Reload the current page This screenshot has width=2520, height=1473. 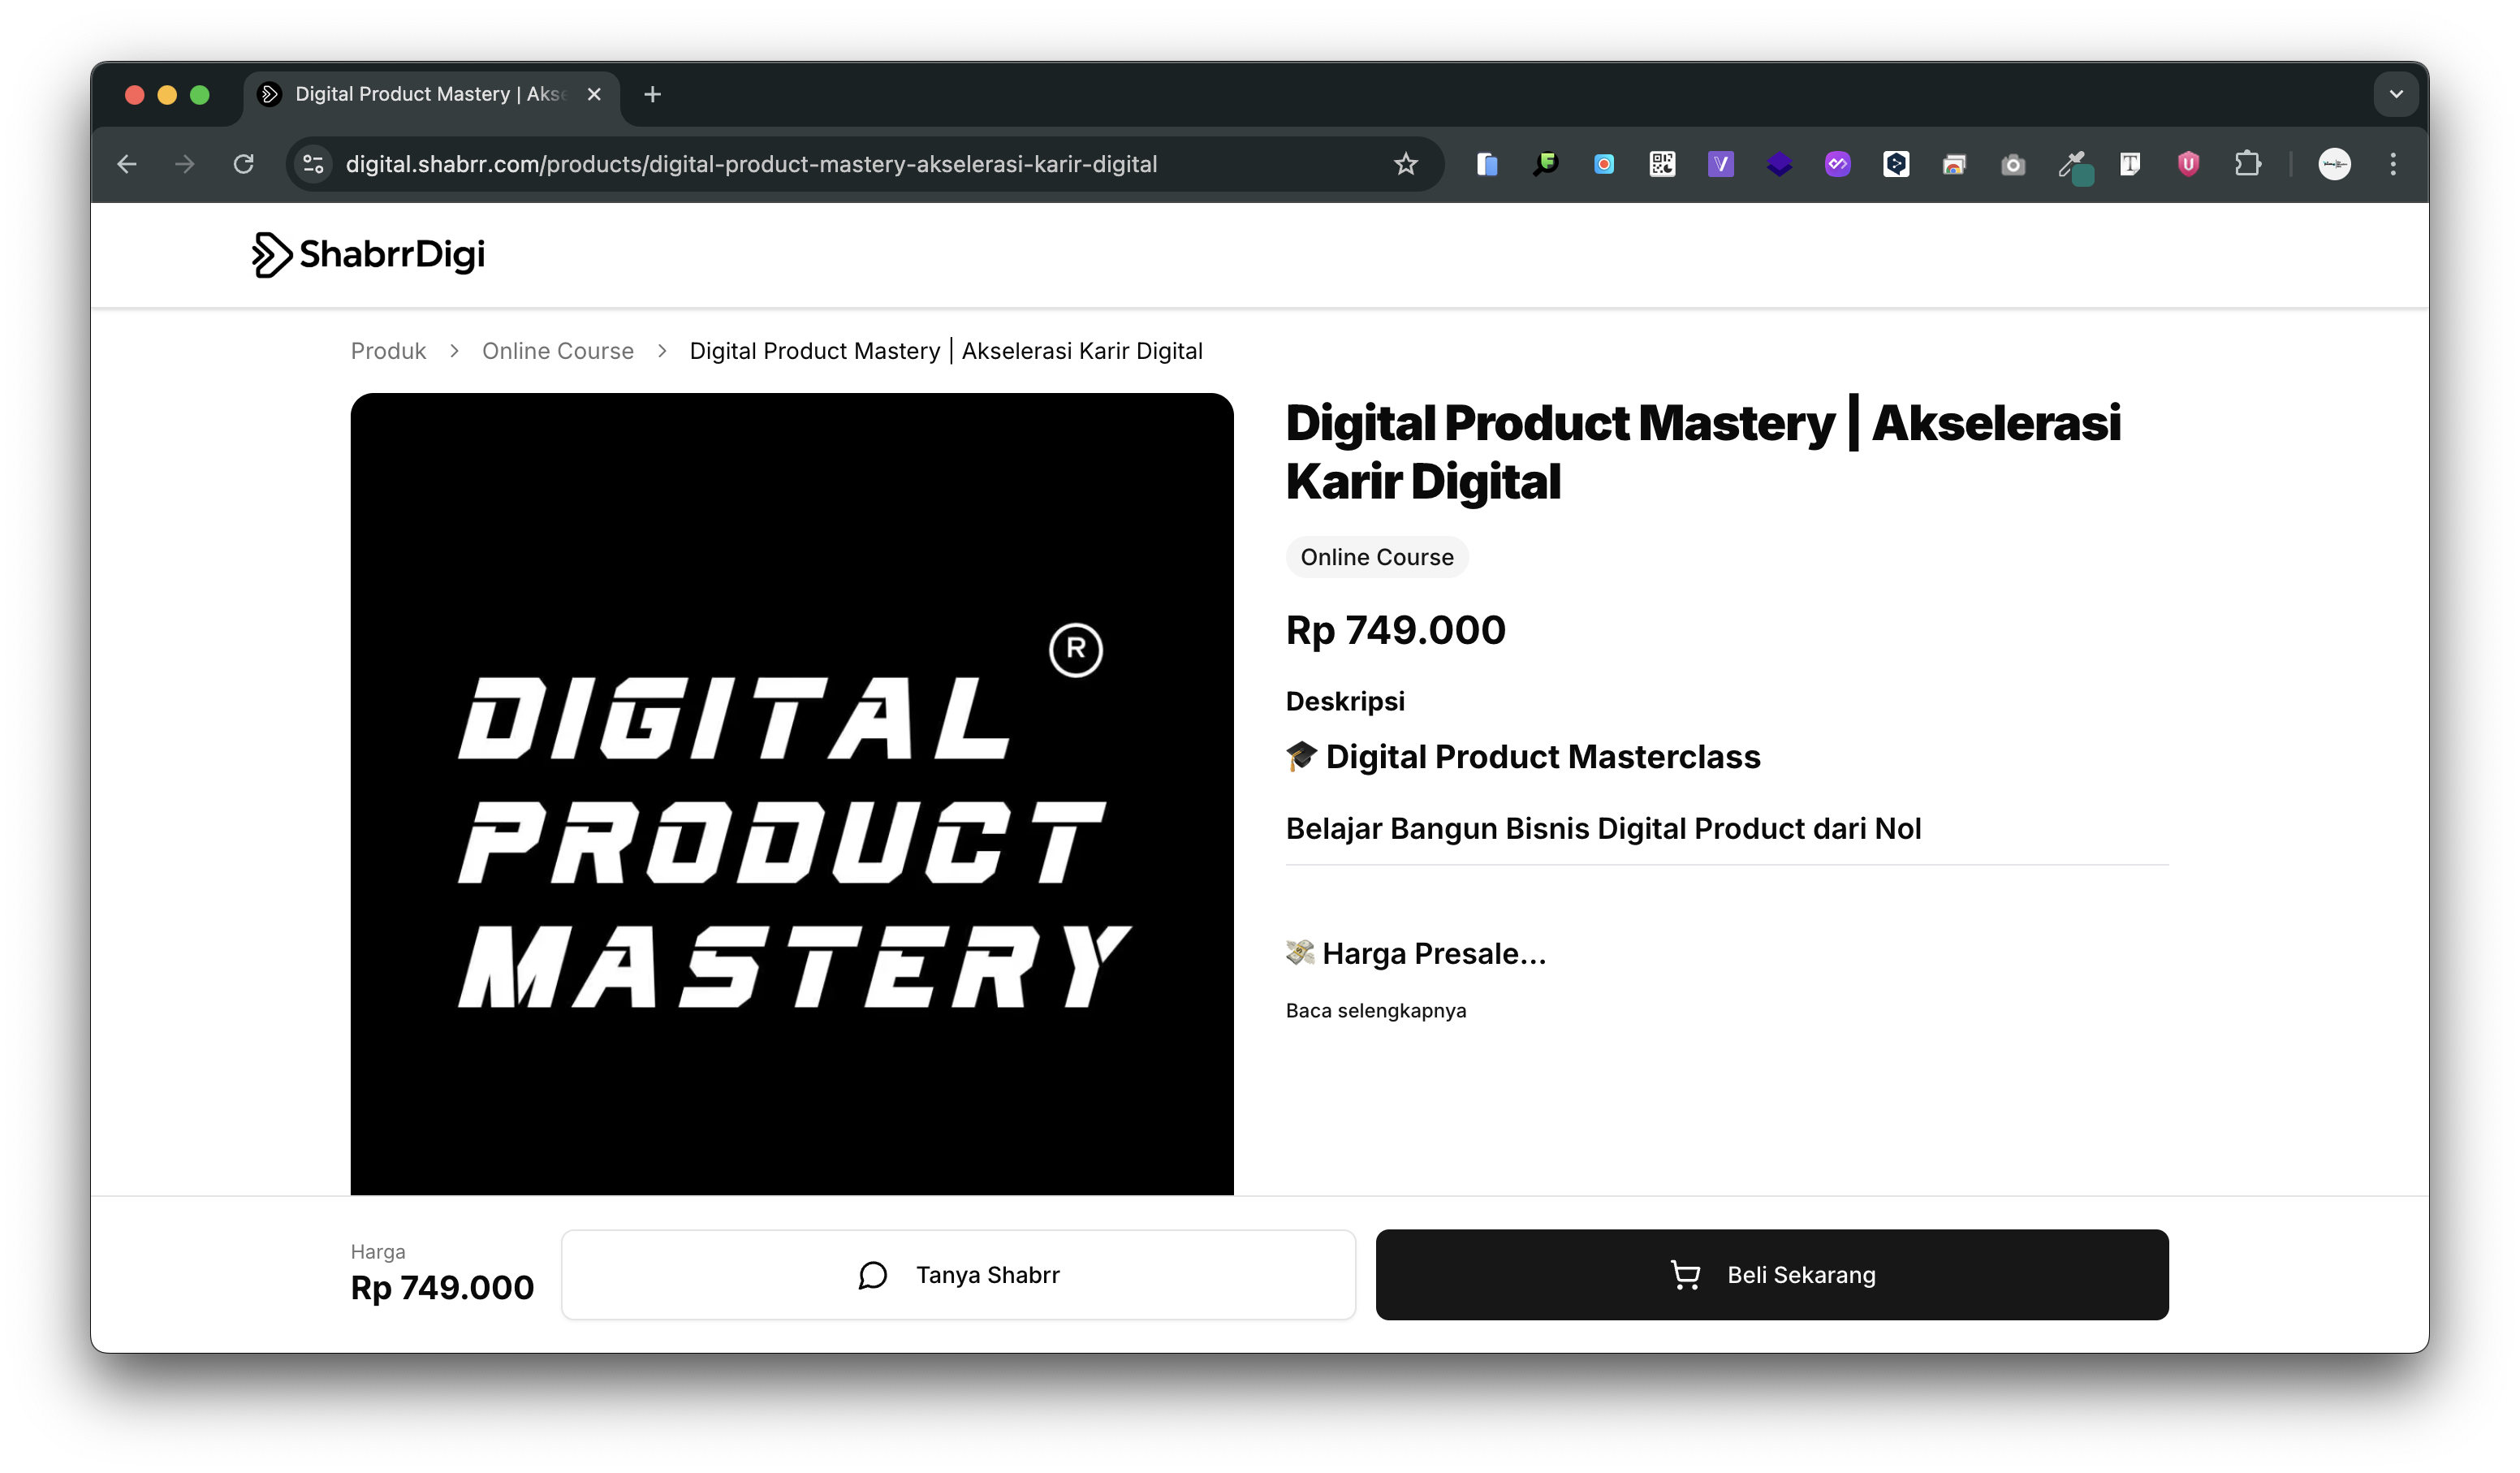243,164
